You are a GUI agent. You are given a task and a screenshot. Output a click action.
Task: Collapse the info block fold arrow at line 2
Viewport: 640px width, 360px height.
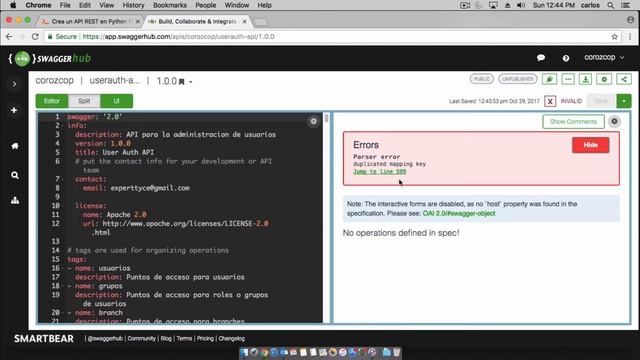pyautogui.click(x=63, y=126)
